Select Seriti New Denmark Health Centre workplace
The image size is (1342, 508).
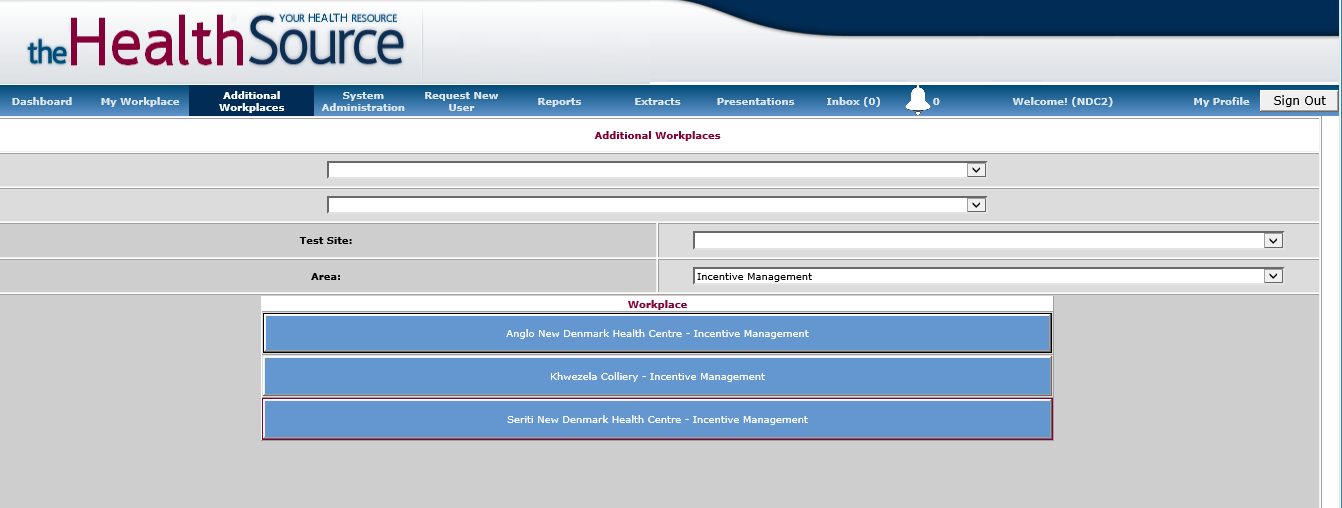tap(657, 419)
